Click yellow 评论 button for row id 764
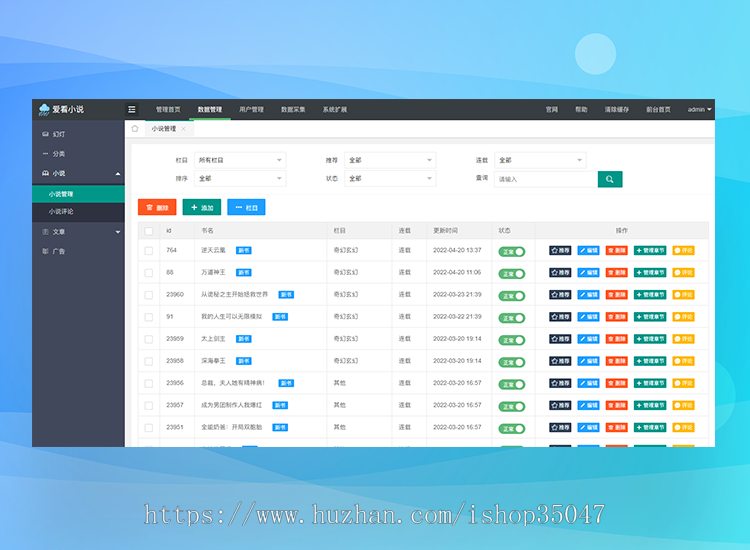The height and width of the screenshot is (550, 750). 683,250
